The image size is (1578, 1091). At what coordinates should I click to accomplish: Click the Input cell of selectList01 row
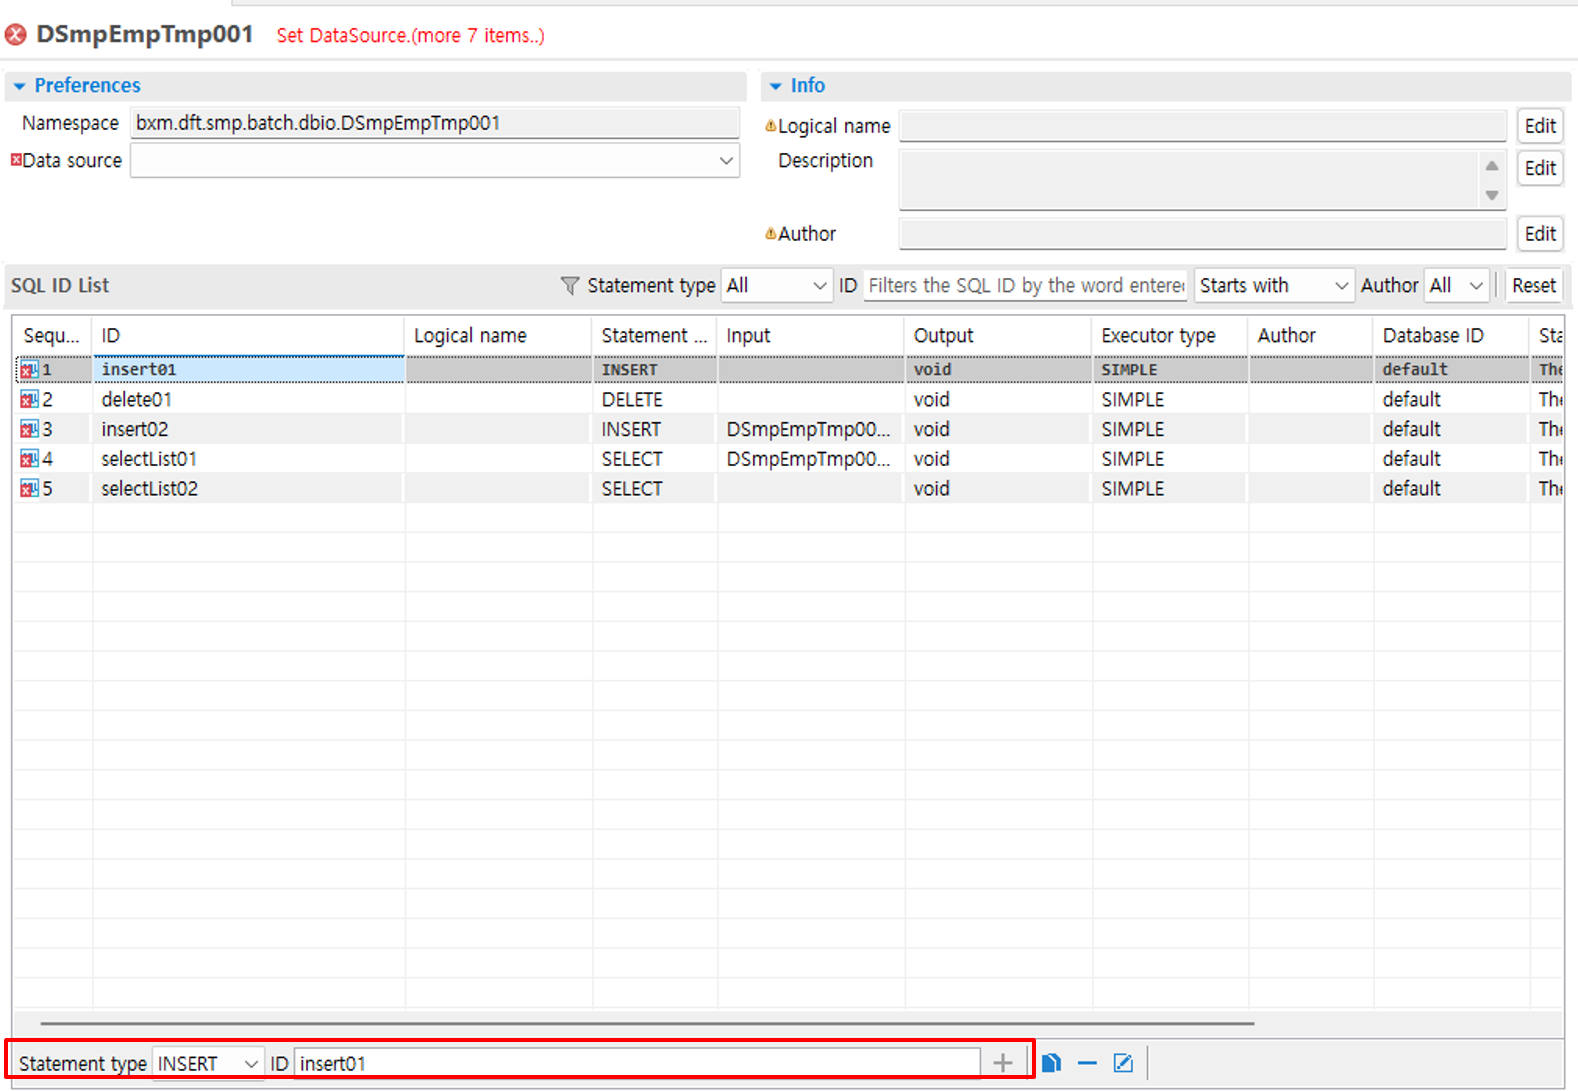(x=811, y=459)
